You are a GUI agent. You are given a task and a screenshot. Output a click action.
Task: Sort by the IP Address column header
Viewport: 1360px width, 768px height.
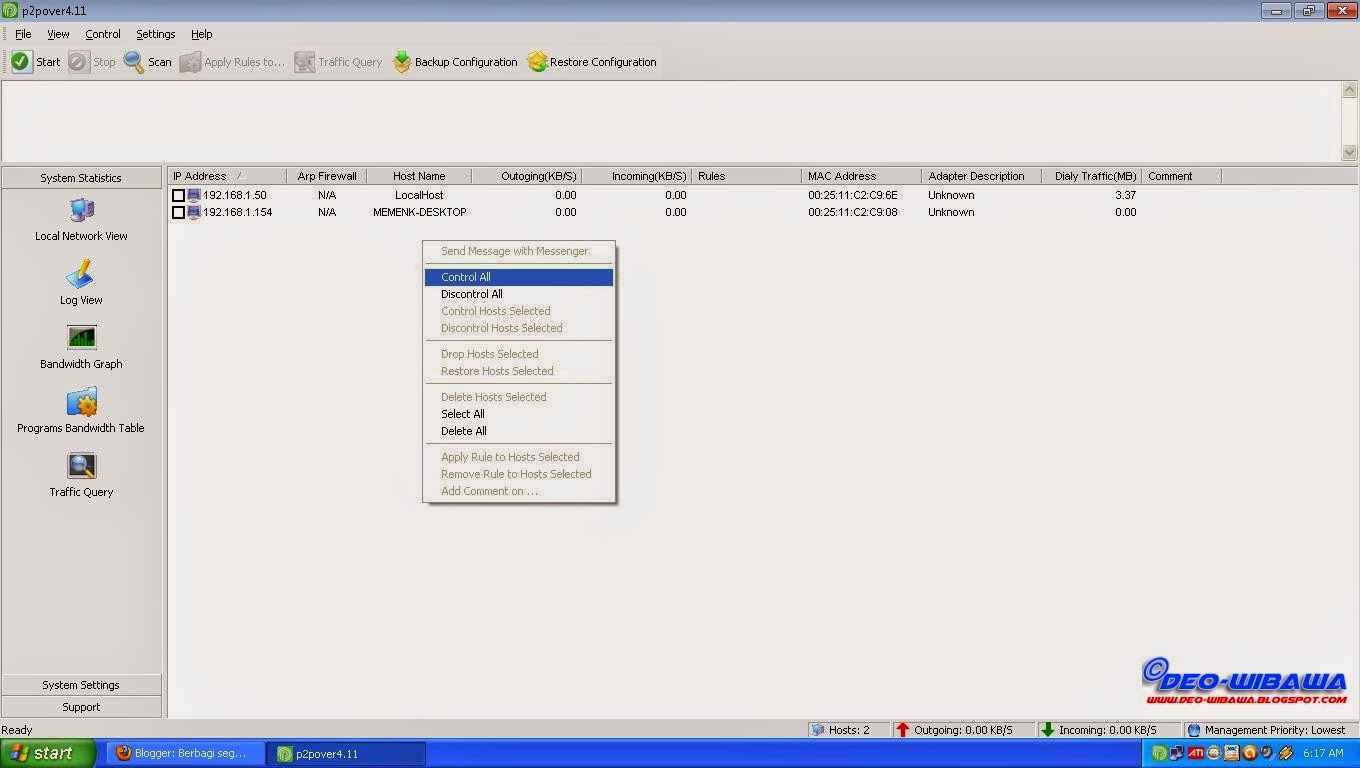pos(227,176)
